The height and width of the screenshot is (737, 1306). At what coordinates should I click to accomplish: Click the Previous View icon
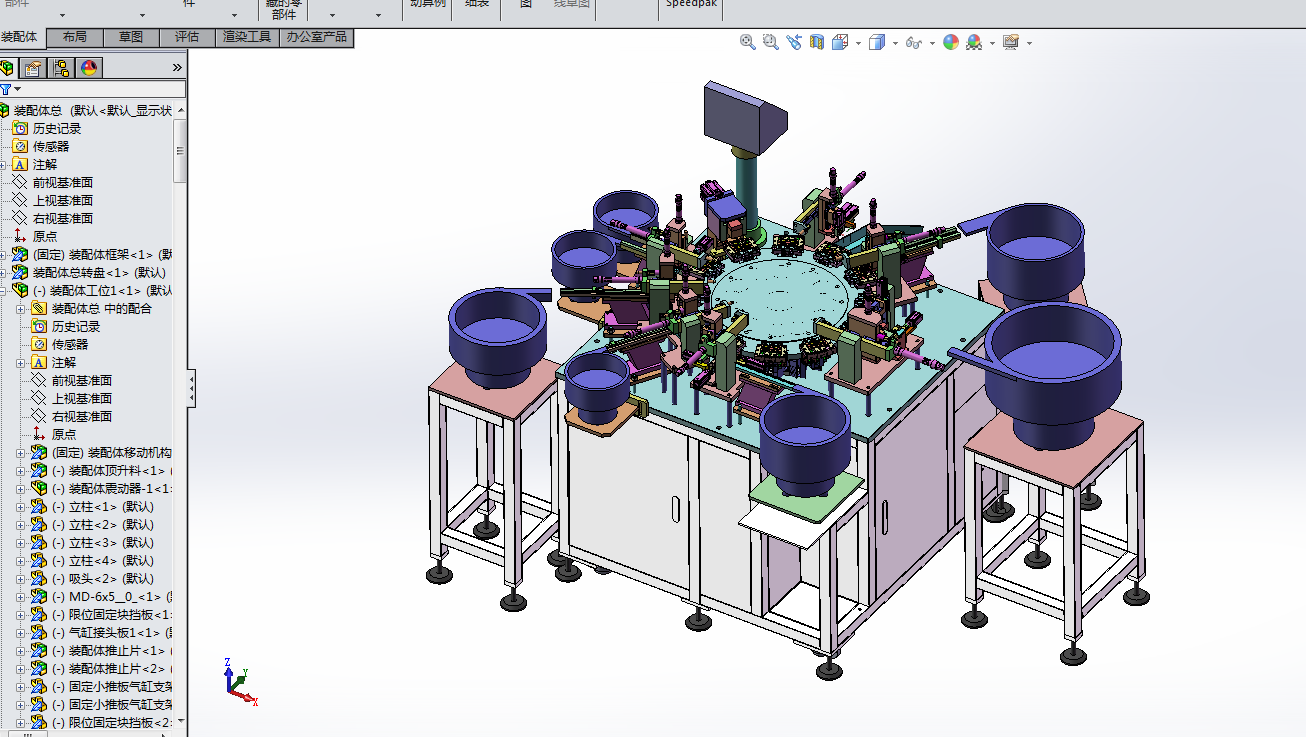[794, 42]
